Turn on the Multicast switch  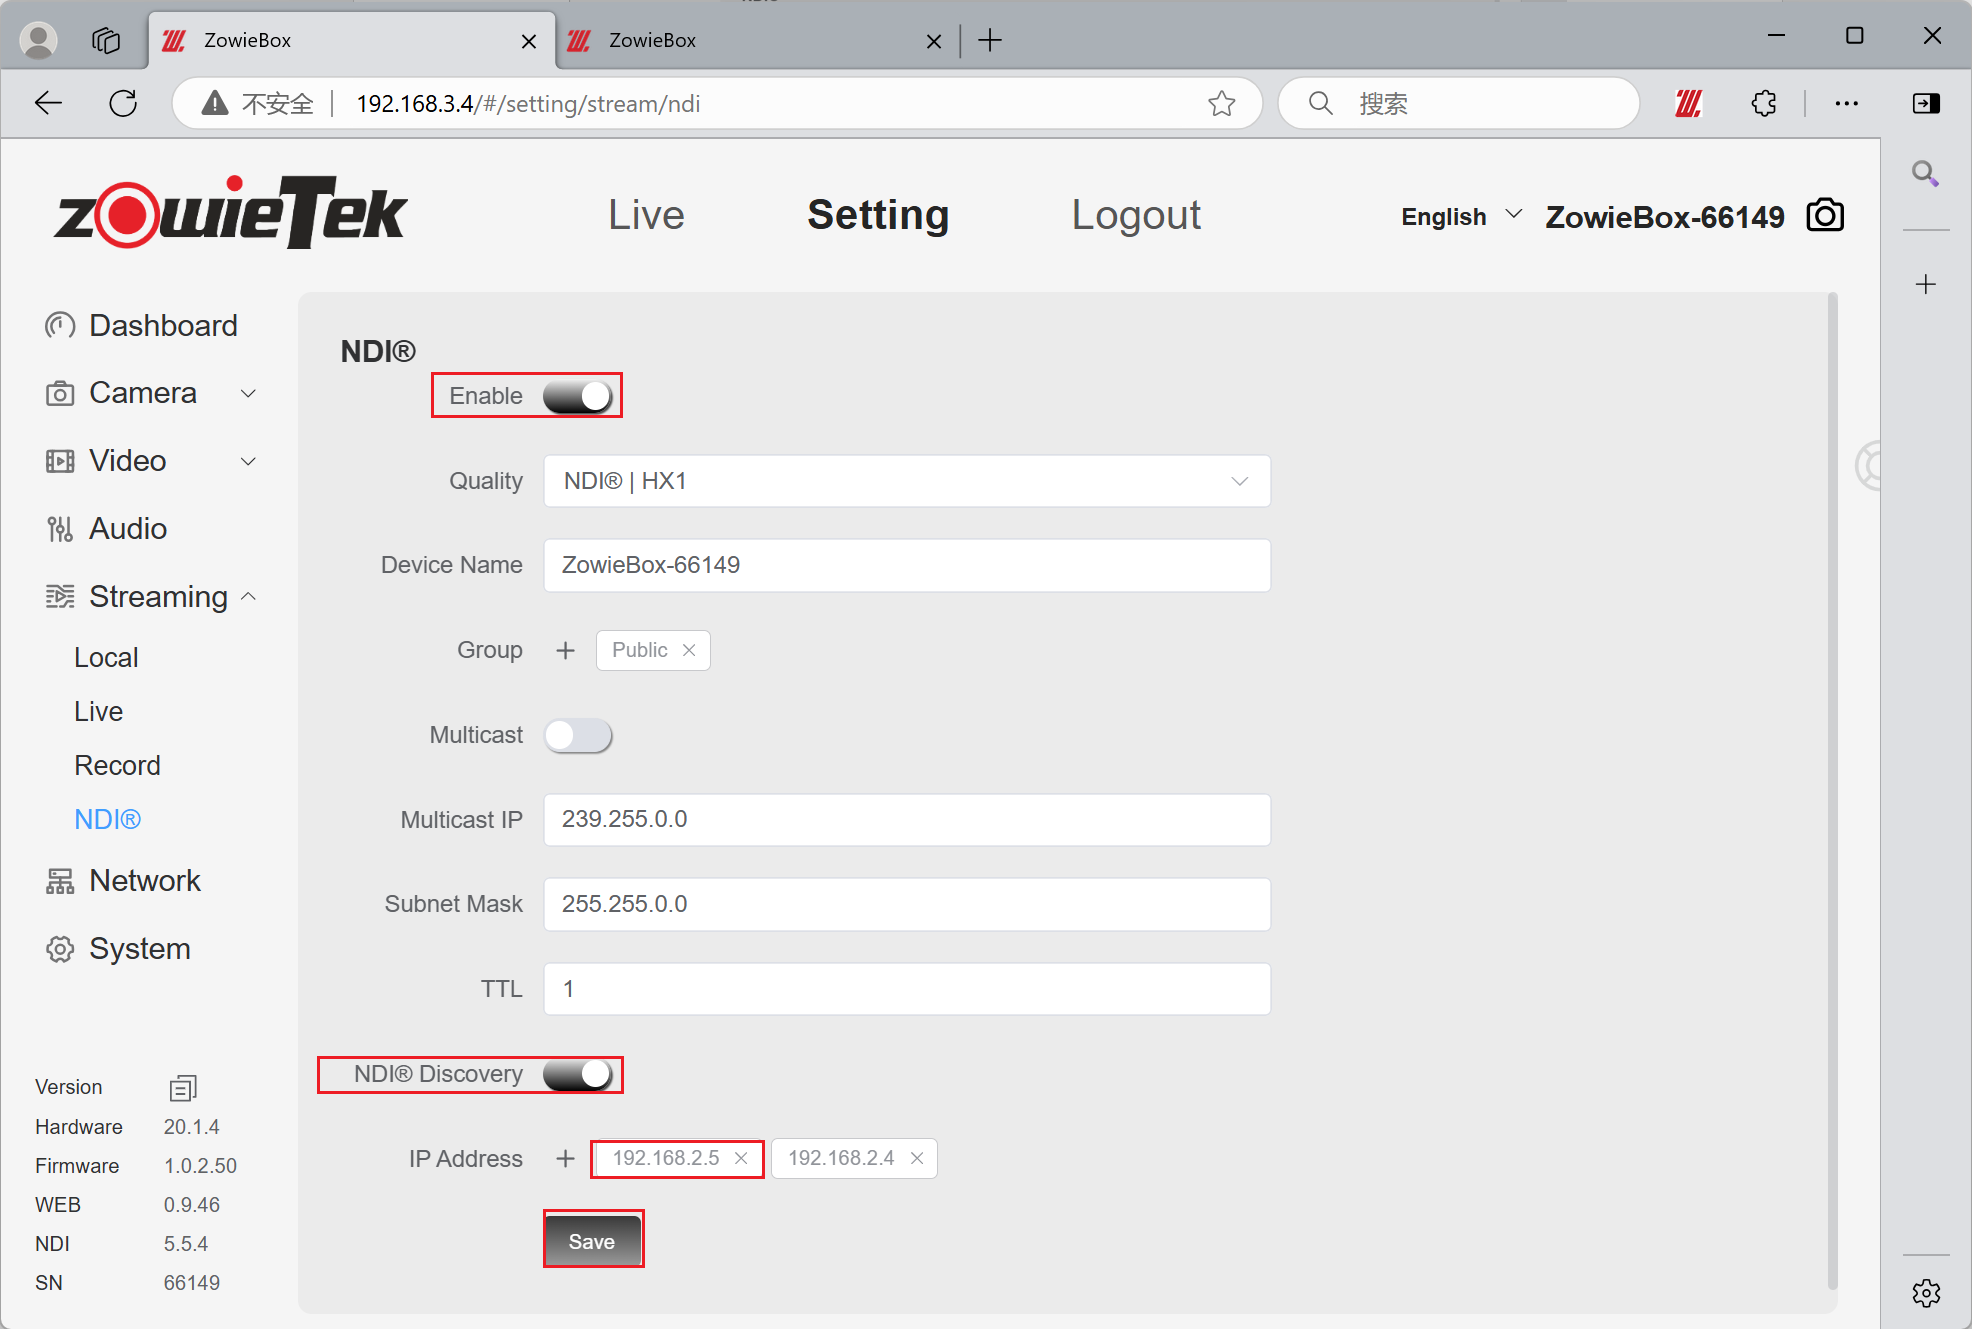tap(578, 736)
